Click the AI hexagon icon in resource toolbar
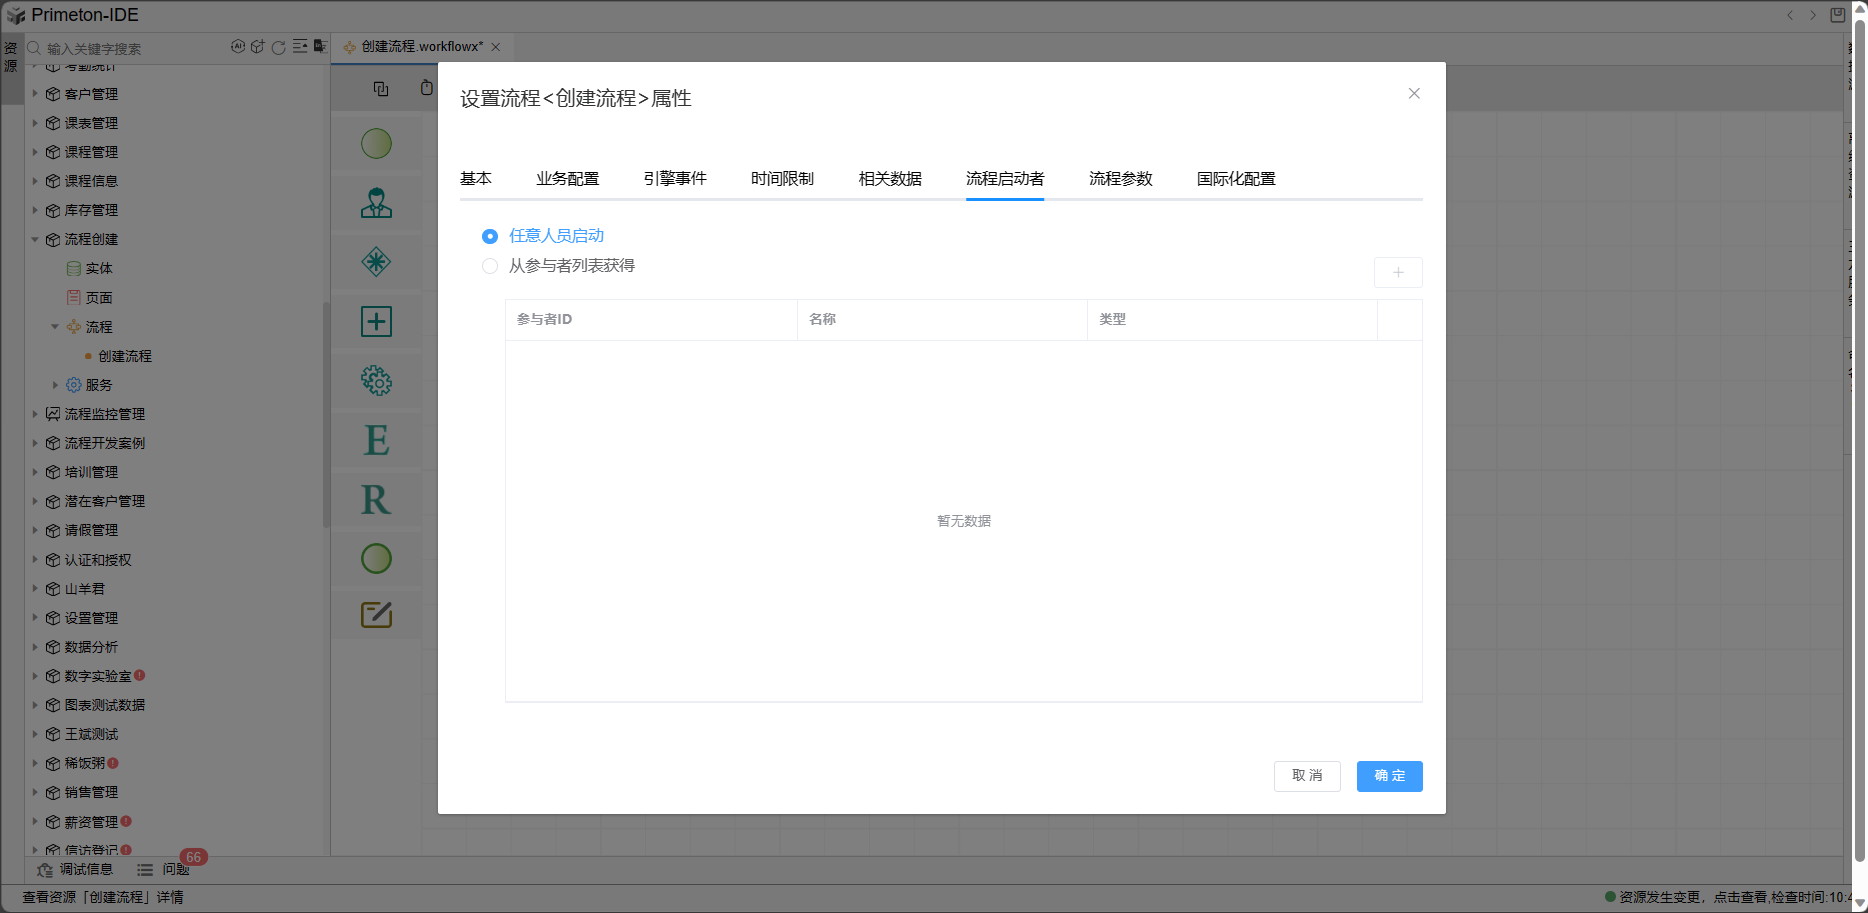This screenshot has height=913, width=1868. (x=238, y=47)
